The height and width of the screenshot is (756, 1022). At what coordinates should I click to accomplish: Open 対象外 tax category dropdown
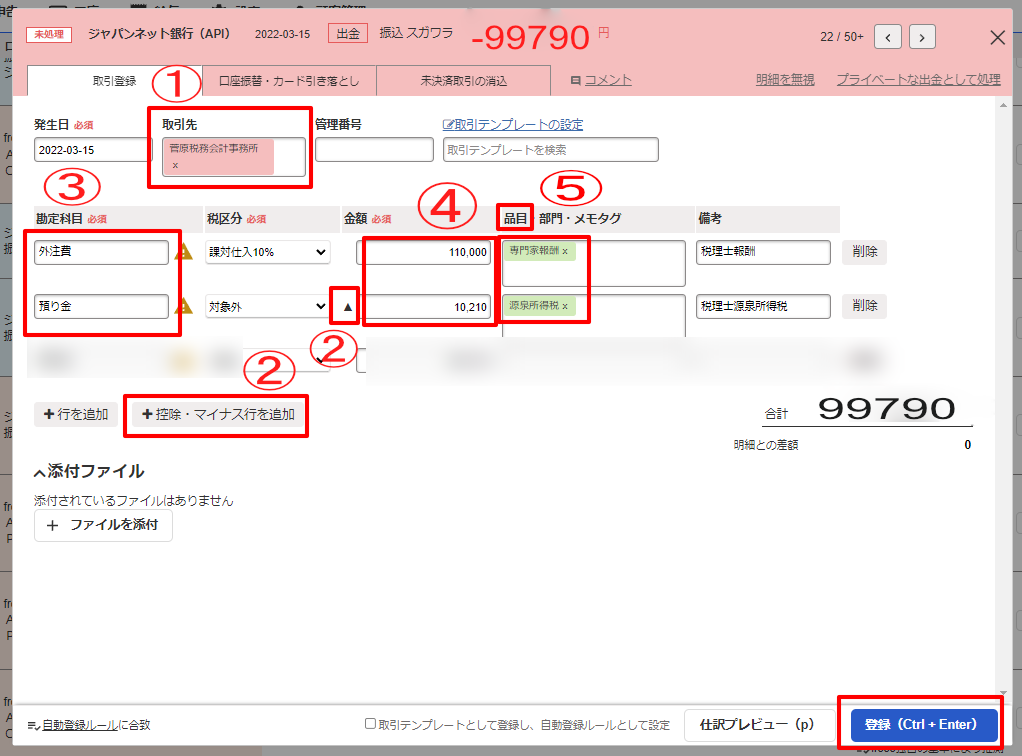267,307
